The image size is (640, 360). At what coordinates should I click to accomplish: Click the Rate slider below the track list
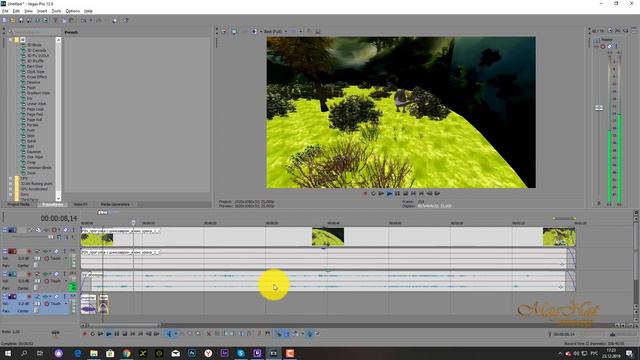tap(56, 332)
